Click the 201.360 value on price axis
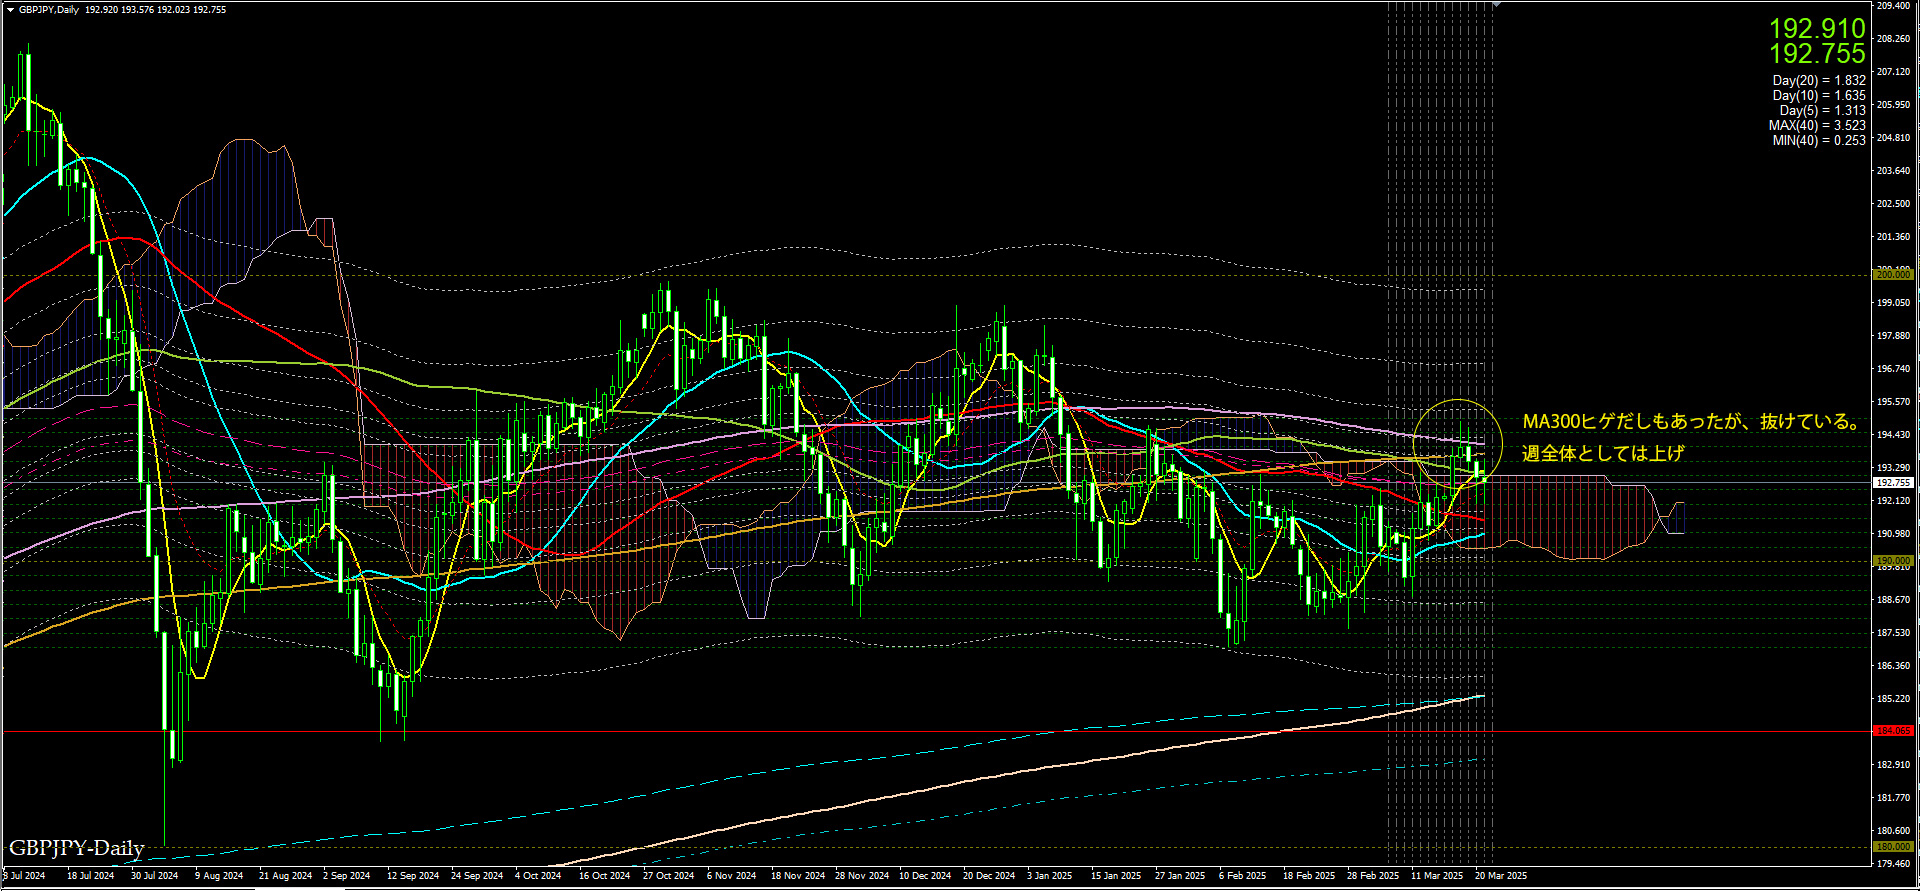 1893,237
